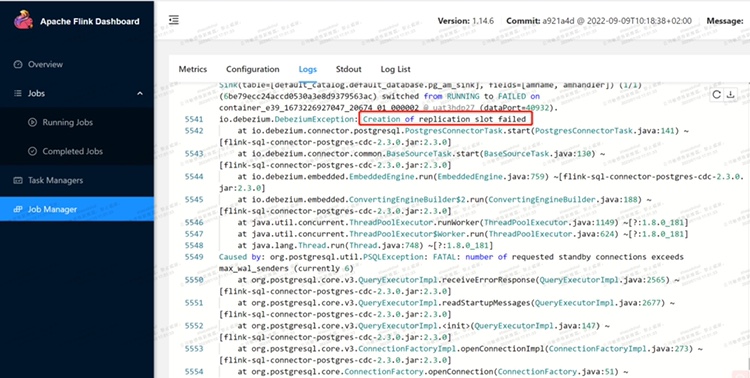This screenshot has height=378, width=750.
Task: Click the Task Managers icon
Action: tap(18, 180)
